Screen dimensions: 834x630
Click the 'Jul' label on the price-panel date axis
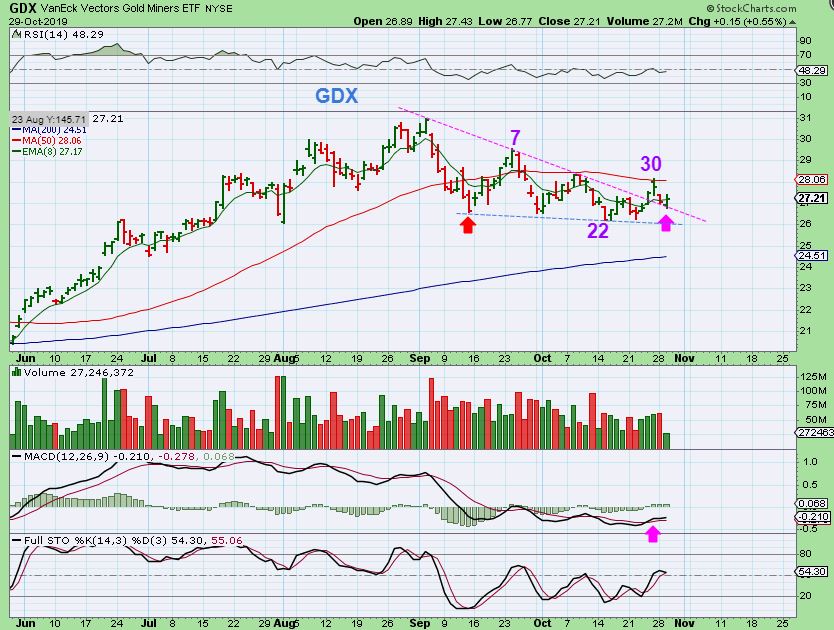tap(149, 359)
